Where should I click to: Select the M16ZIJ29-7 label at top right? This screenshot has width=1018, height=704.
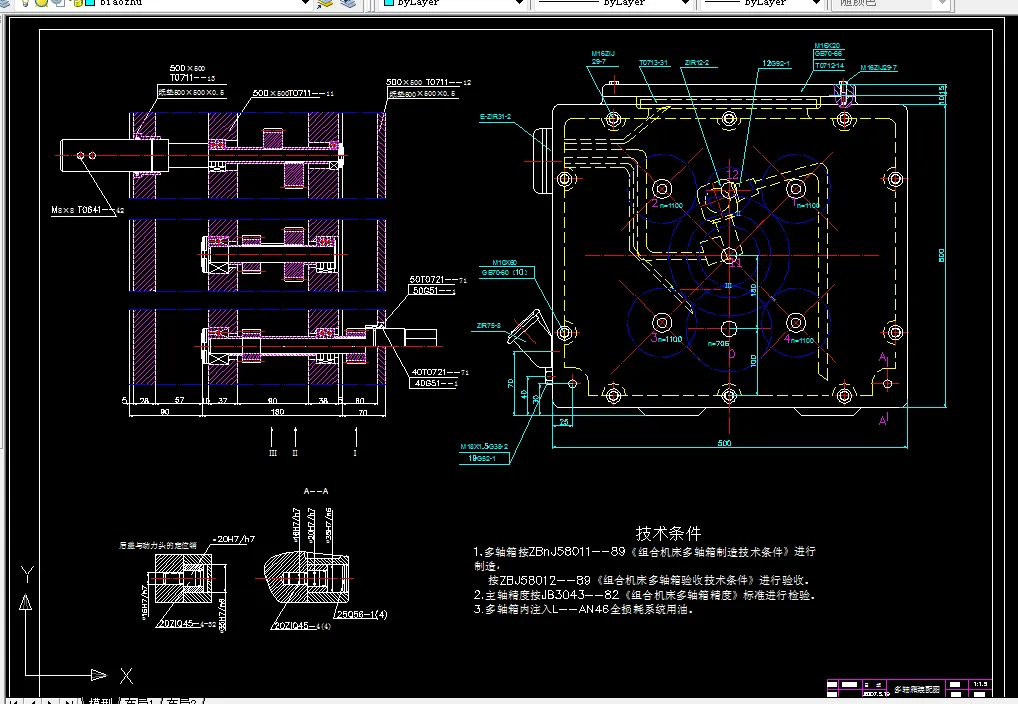pyautogui.click(x=878, y=68)
